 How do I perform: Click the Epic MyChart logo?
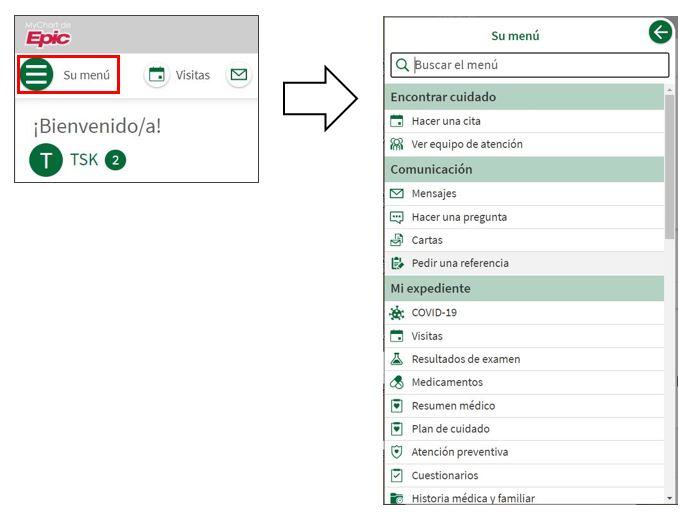(x=48, y=35)
